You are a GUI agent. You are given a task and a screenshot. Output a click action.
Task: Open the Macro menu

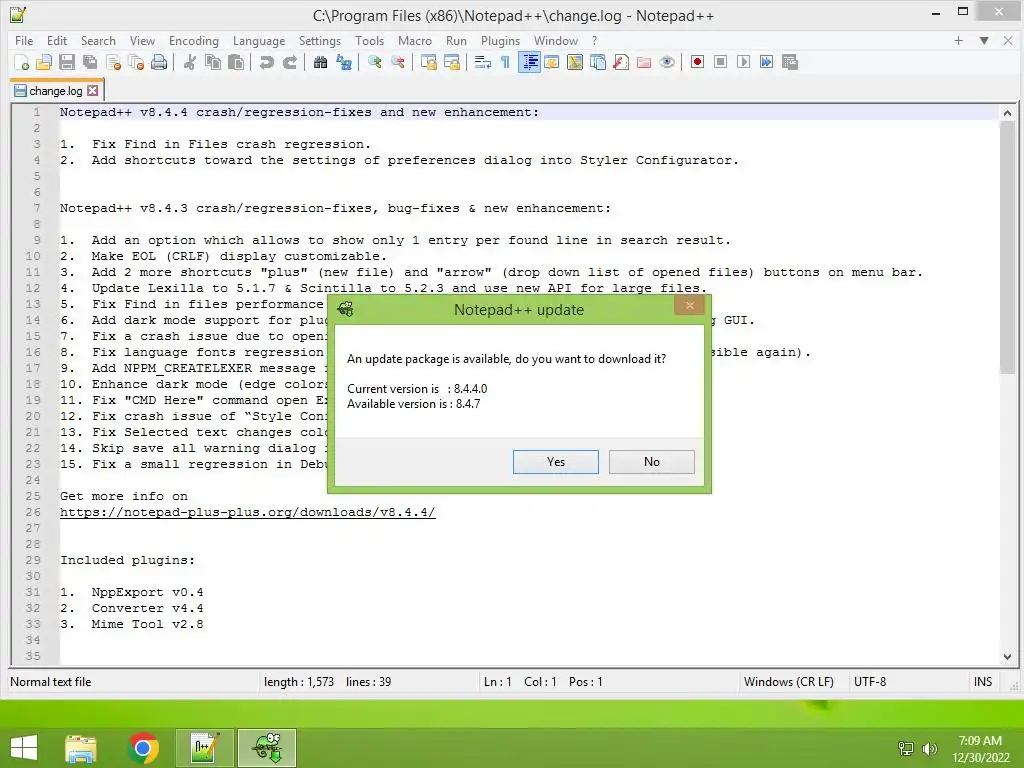point(415,40)
